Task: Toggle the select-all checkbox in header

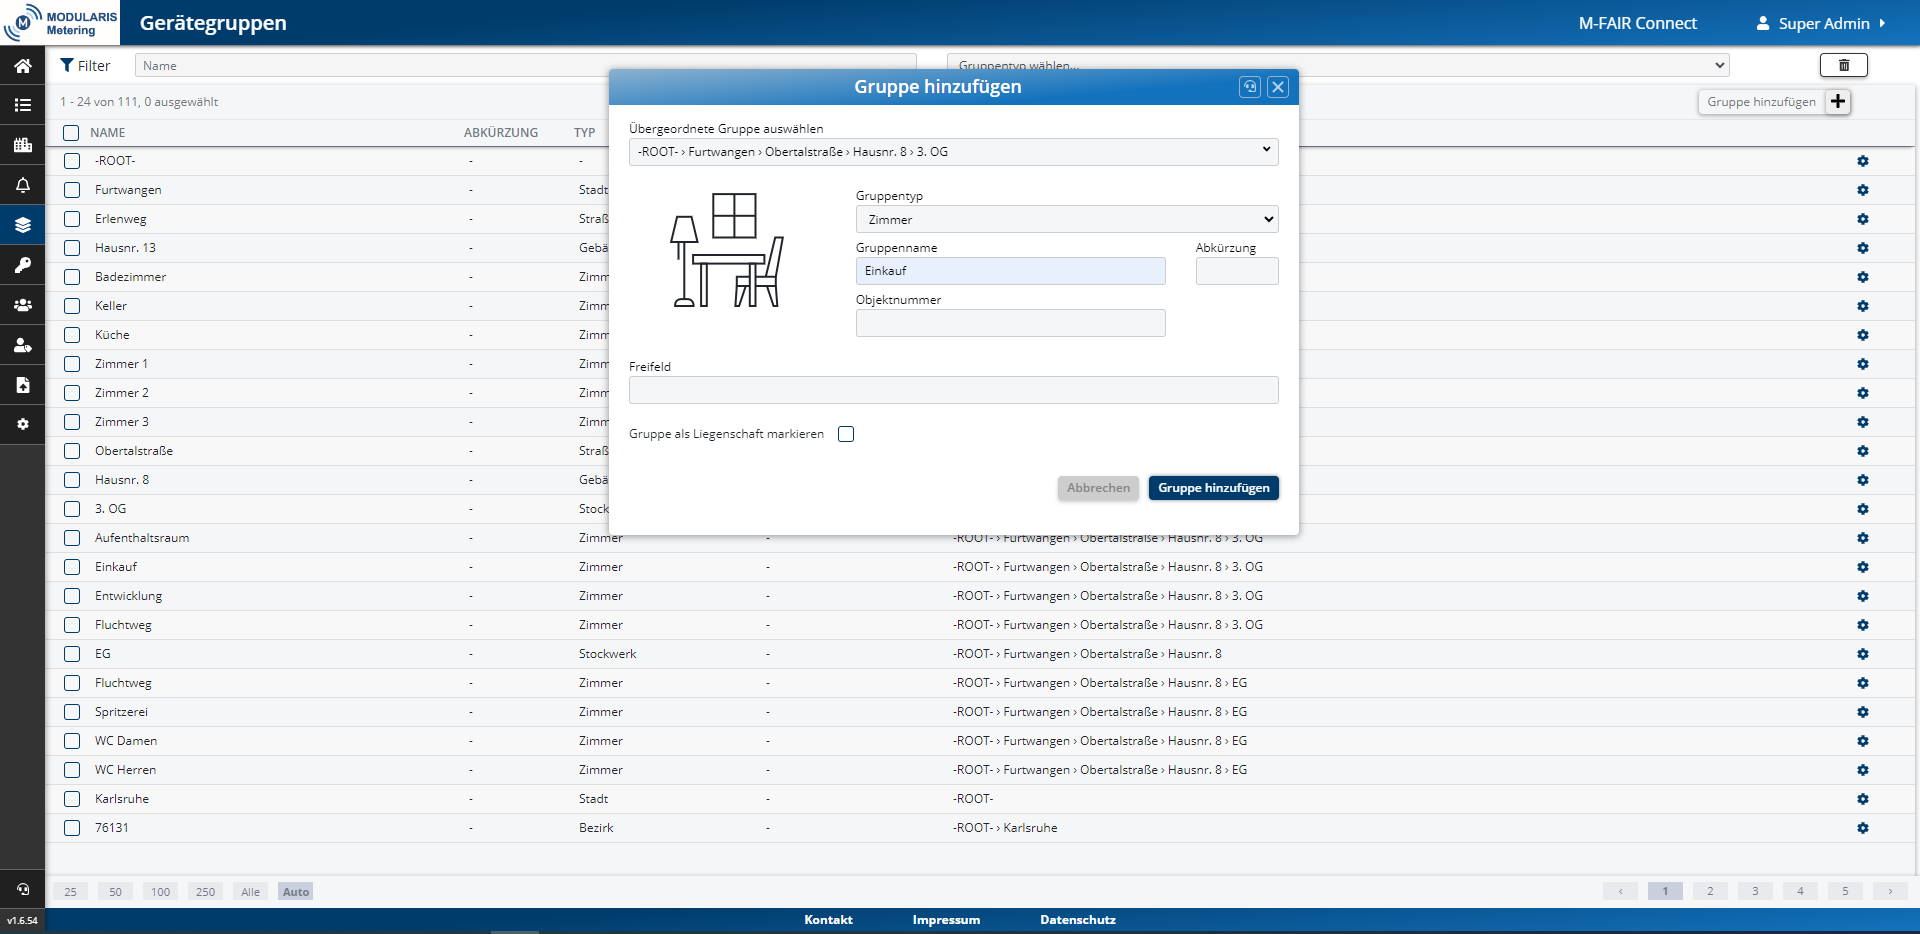Action: coord(71,133)
